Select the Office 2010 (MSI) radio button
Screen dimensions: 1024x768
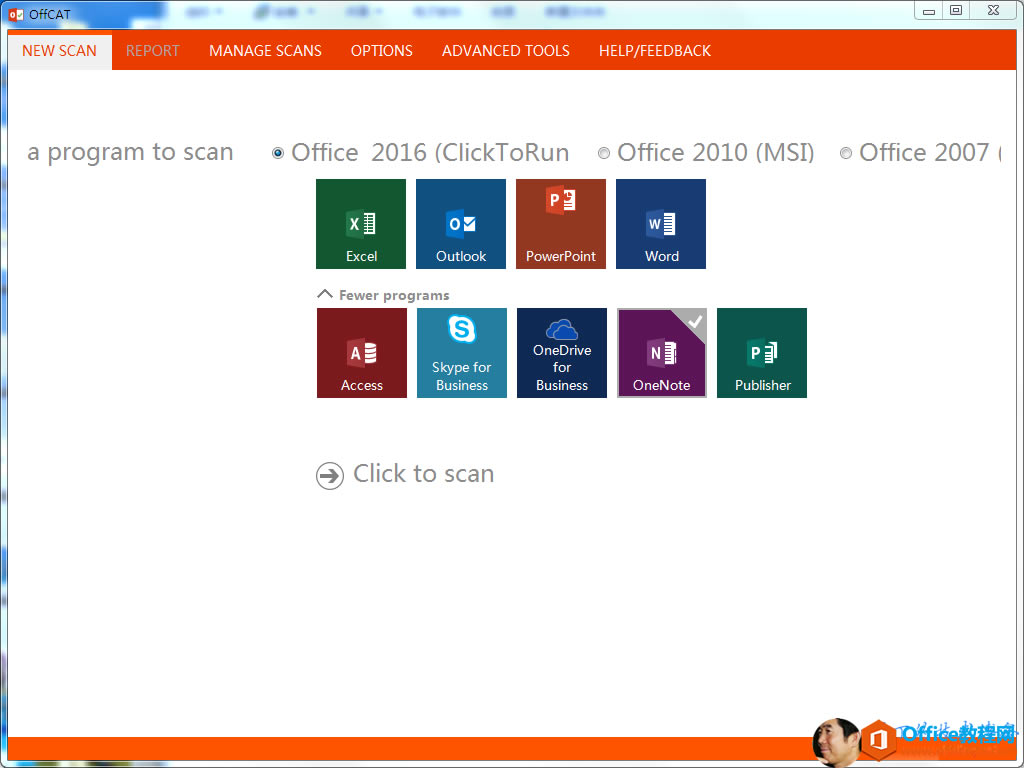pyautogui.click(x=603, y=153)
